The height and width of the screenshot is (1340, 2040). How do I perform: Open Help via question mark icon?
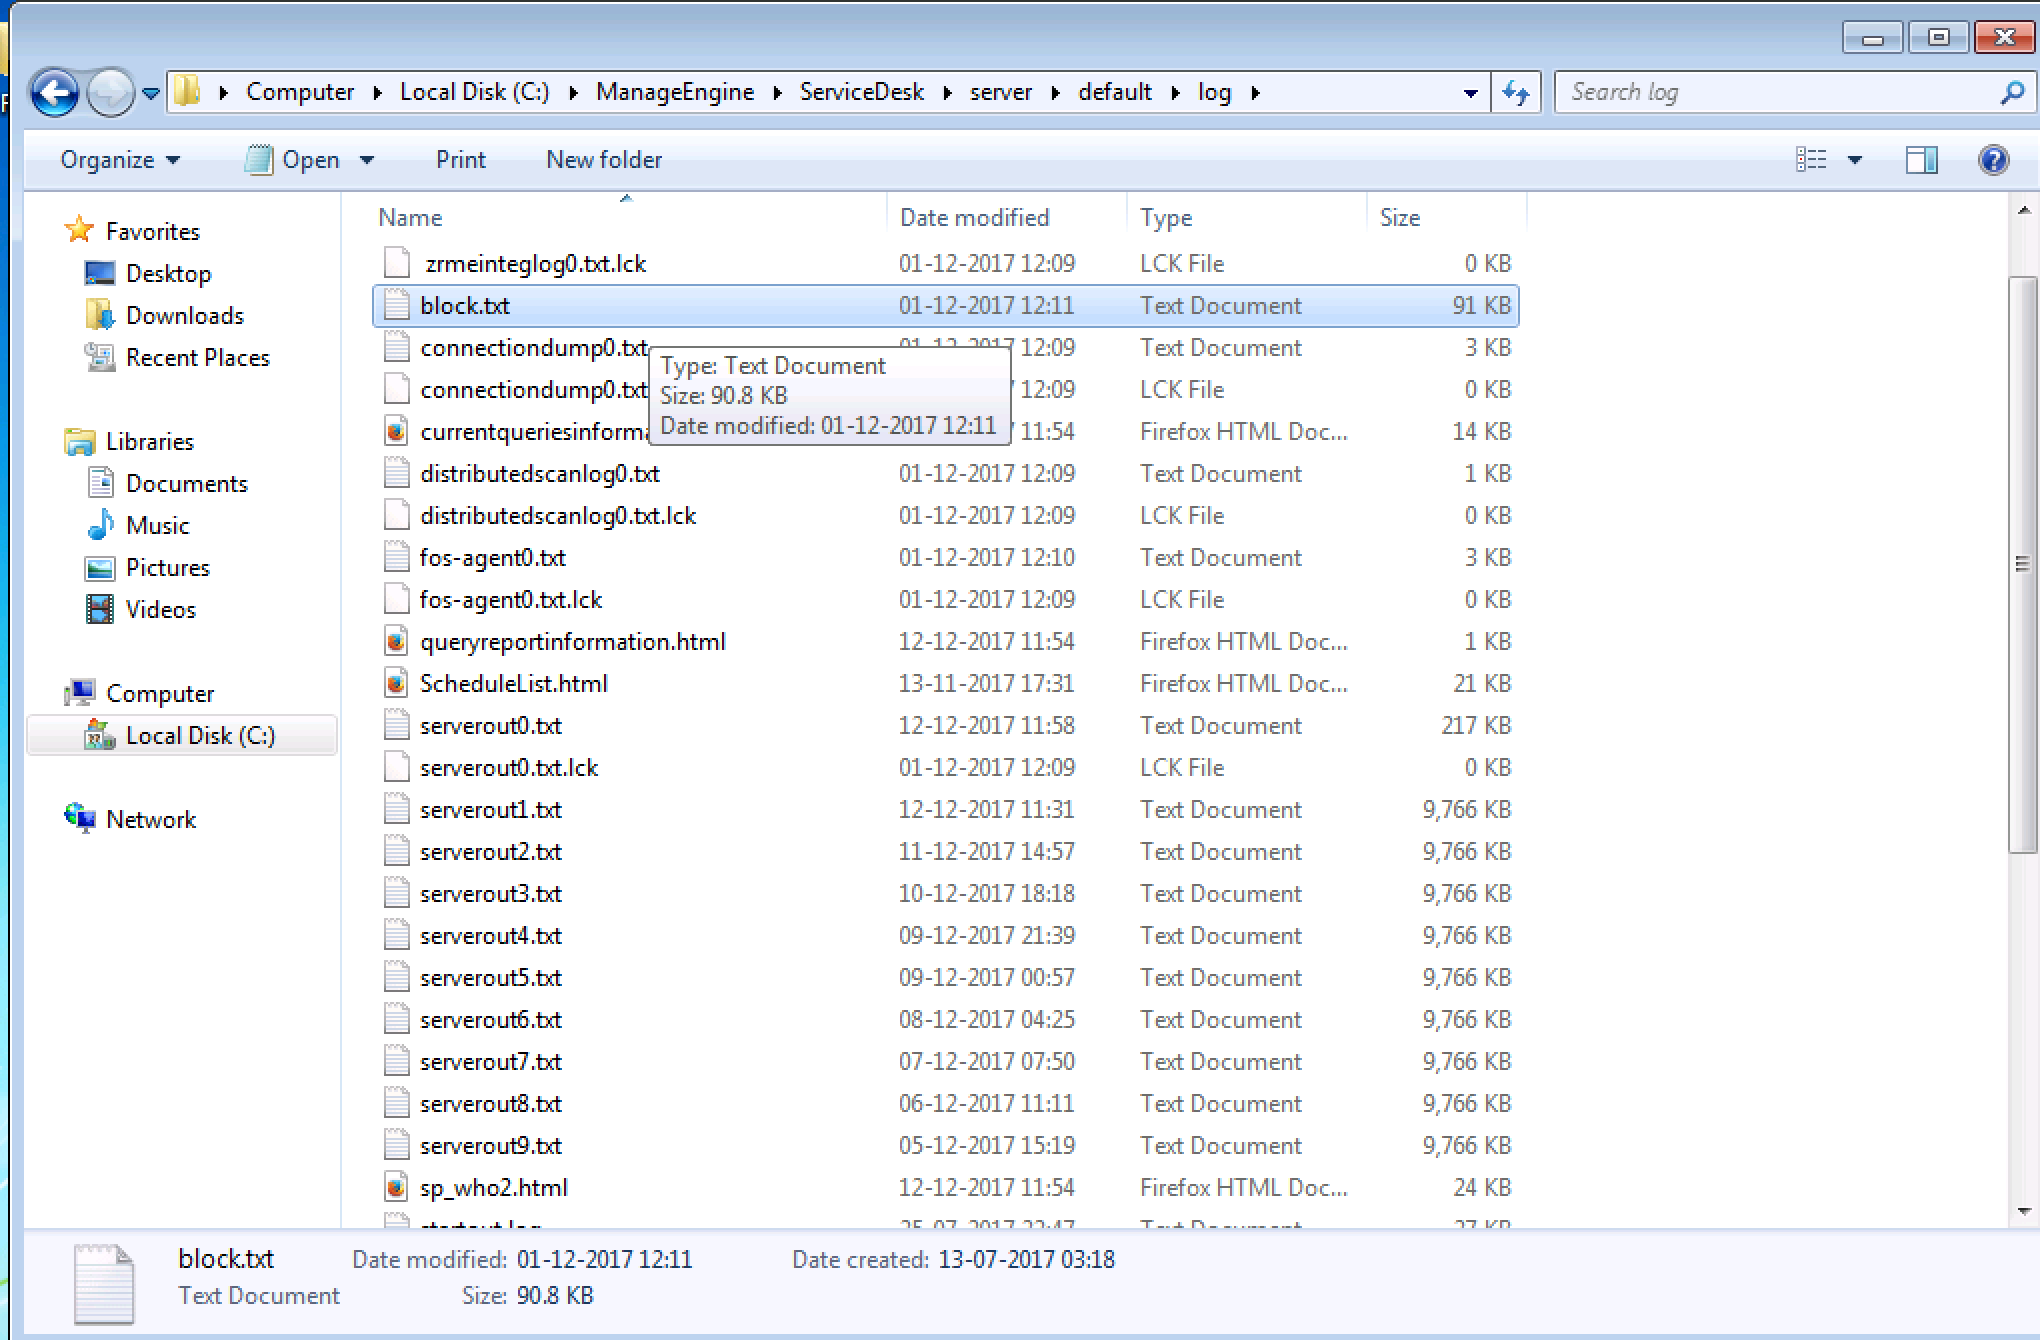[1993, 160]
